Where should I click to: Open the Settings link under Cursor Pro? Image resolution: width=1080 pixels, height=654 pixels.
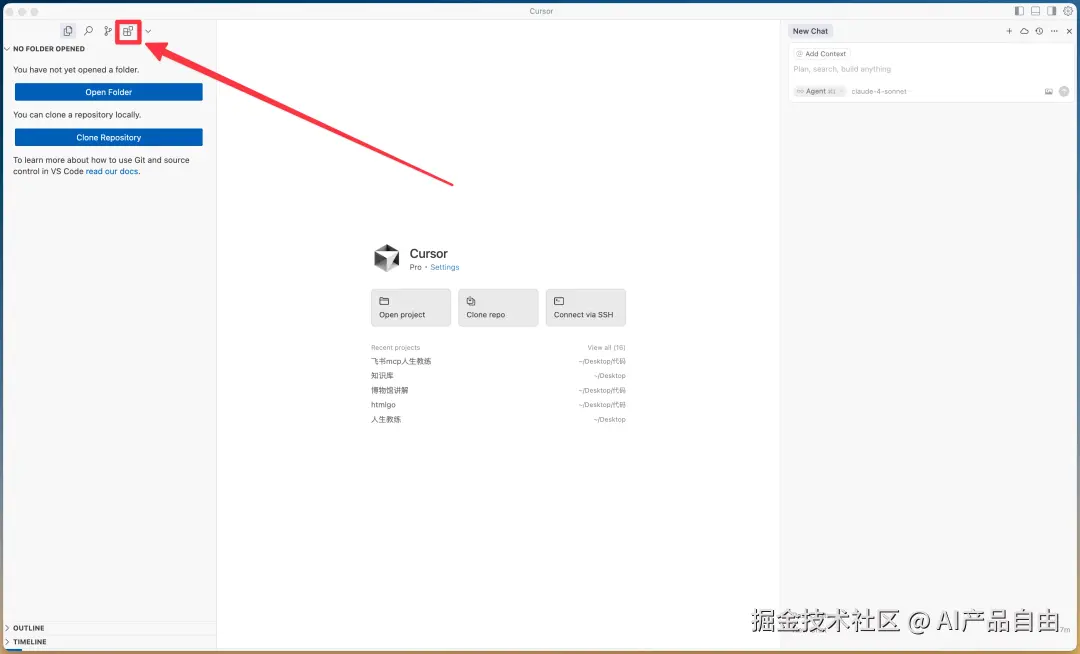(445, 267)
